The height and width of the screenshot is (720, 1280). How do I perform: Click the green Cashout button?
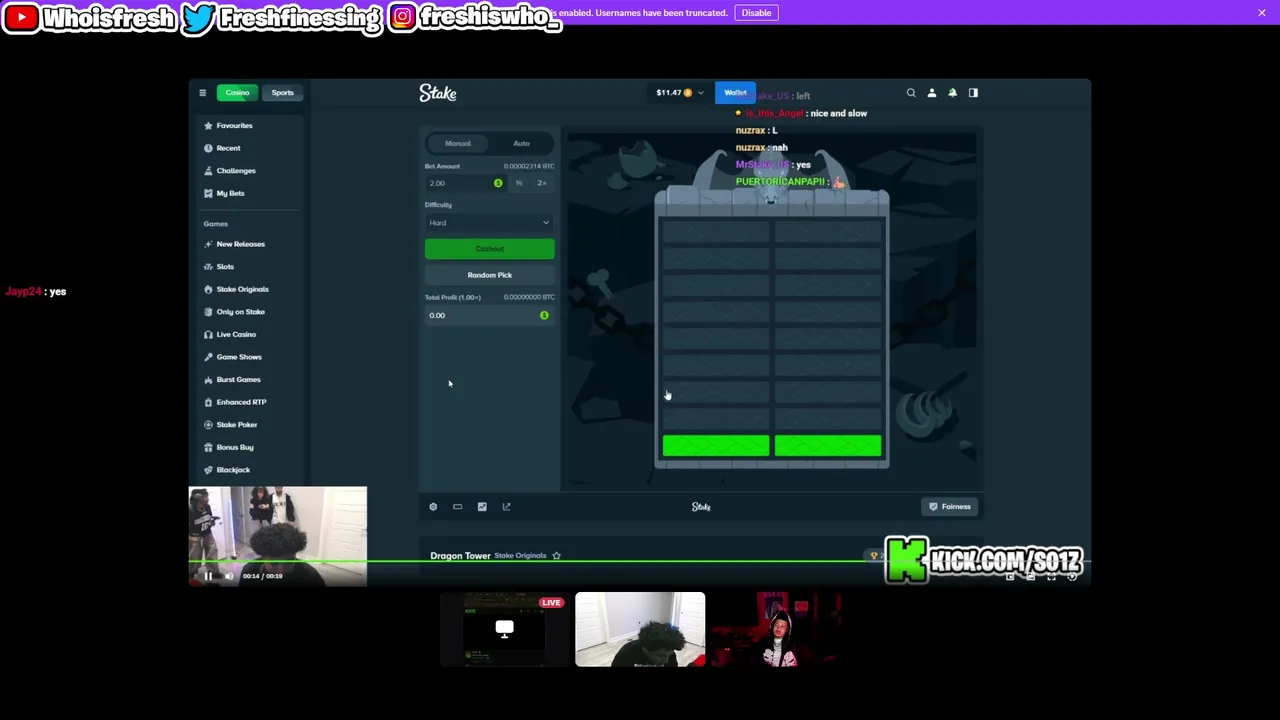490,249
